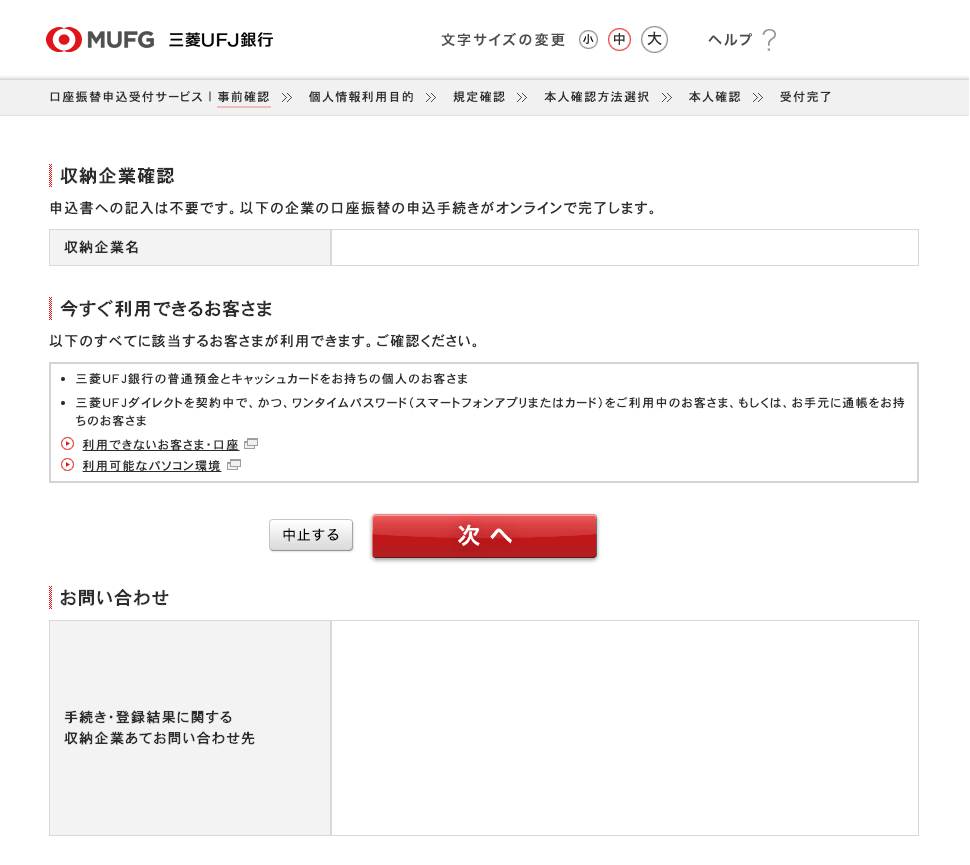
Task: Click new-window icon after 利用できないお客さま・口座
Action: click(x=251, y=444)
